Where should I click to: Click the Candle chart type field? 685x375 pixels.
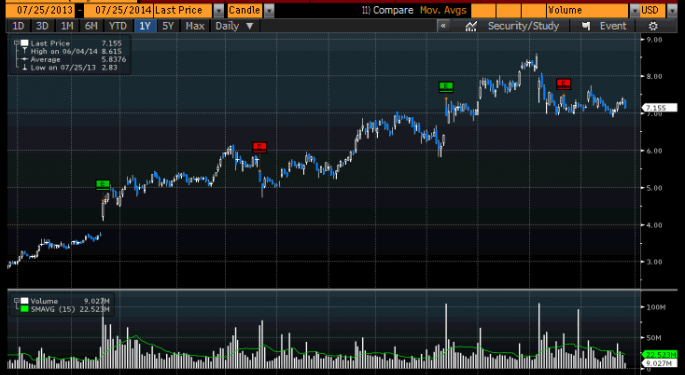(x=245, y=10)
